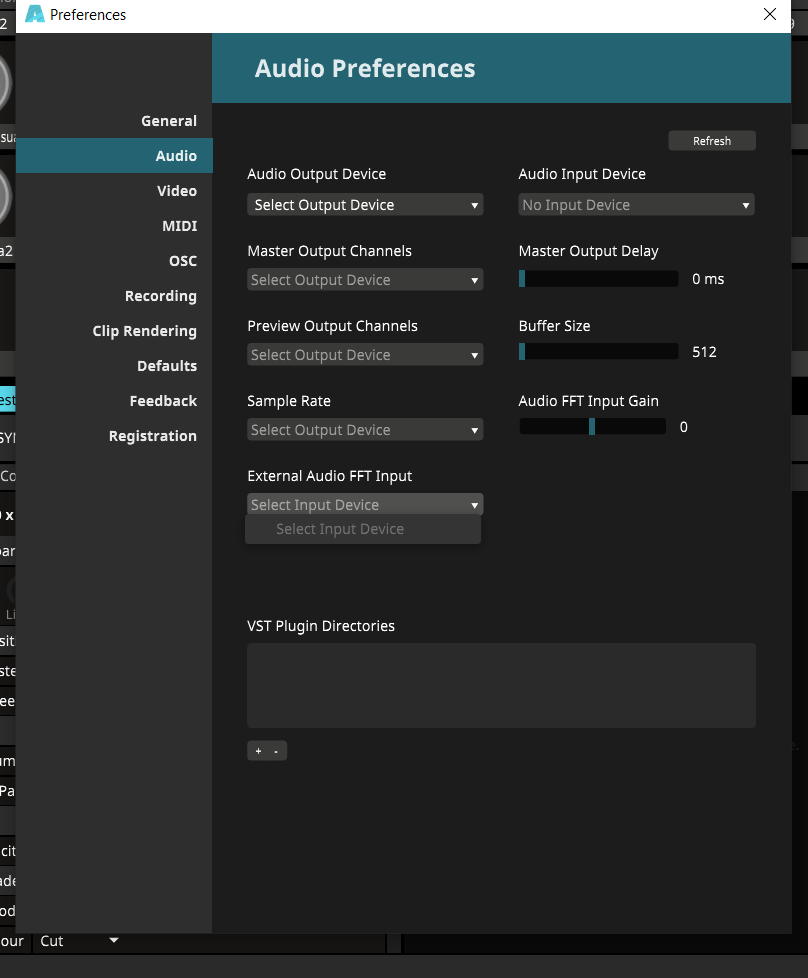Open the Sample Rate dropdown
This screenshot has height=978, width=808.
pos(364,430)
